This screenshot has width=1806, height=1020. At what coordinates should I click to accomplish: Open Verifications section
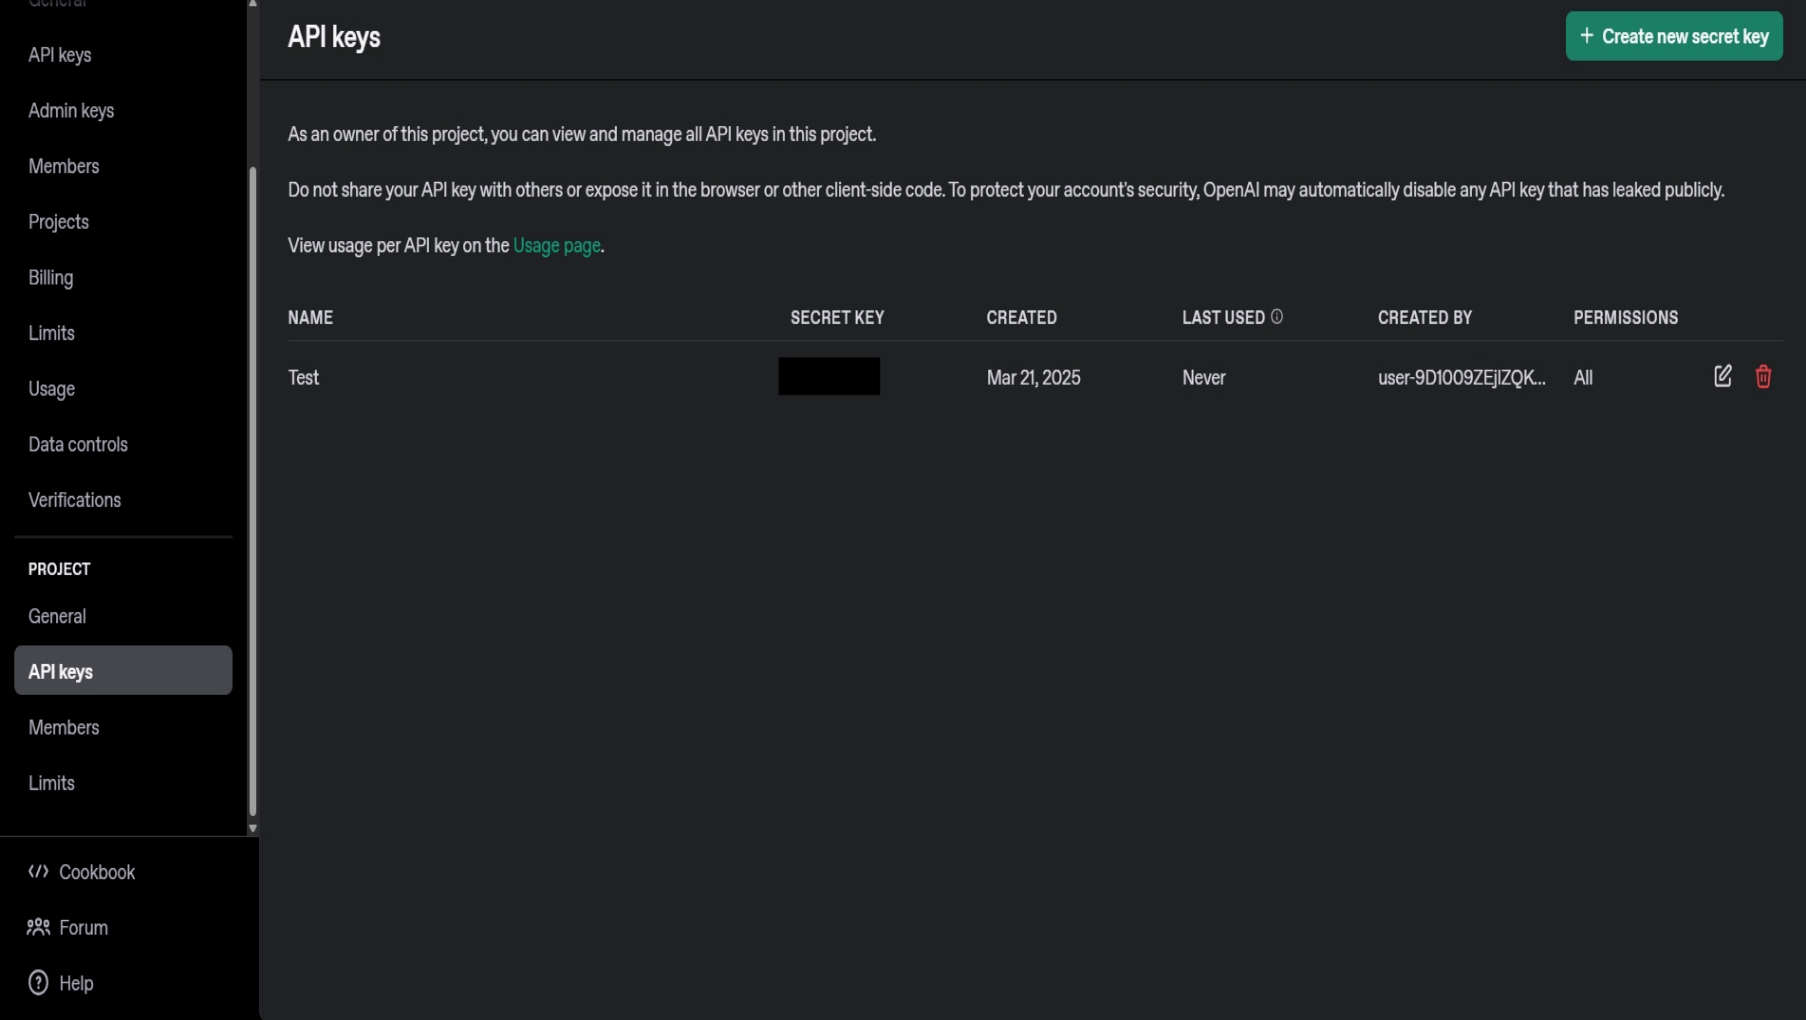point(74,500)
